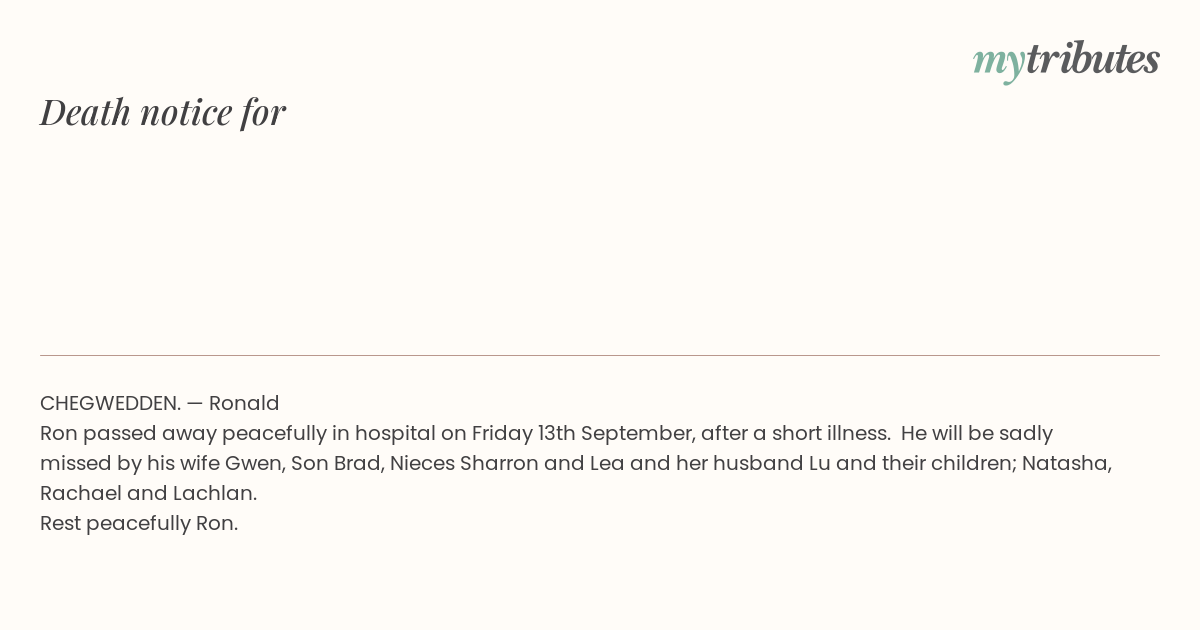The width and height of the screenshot is (1200, 630).
Task: Click the text 'Rachael and Lachlan.'
Action: pyautogui.click(x=149, y=493)
